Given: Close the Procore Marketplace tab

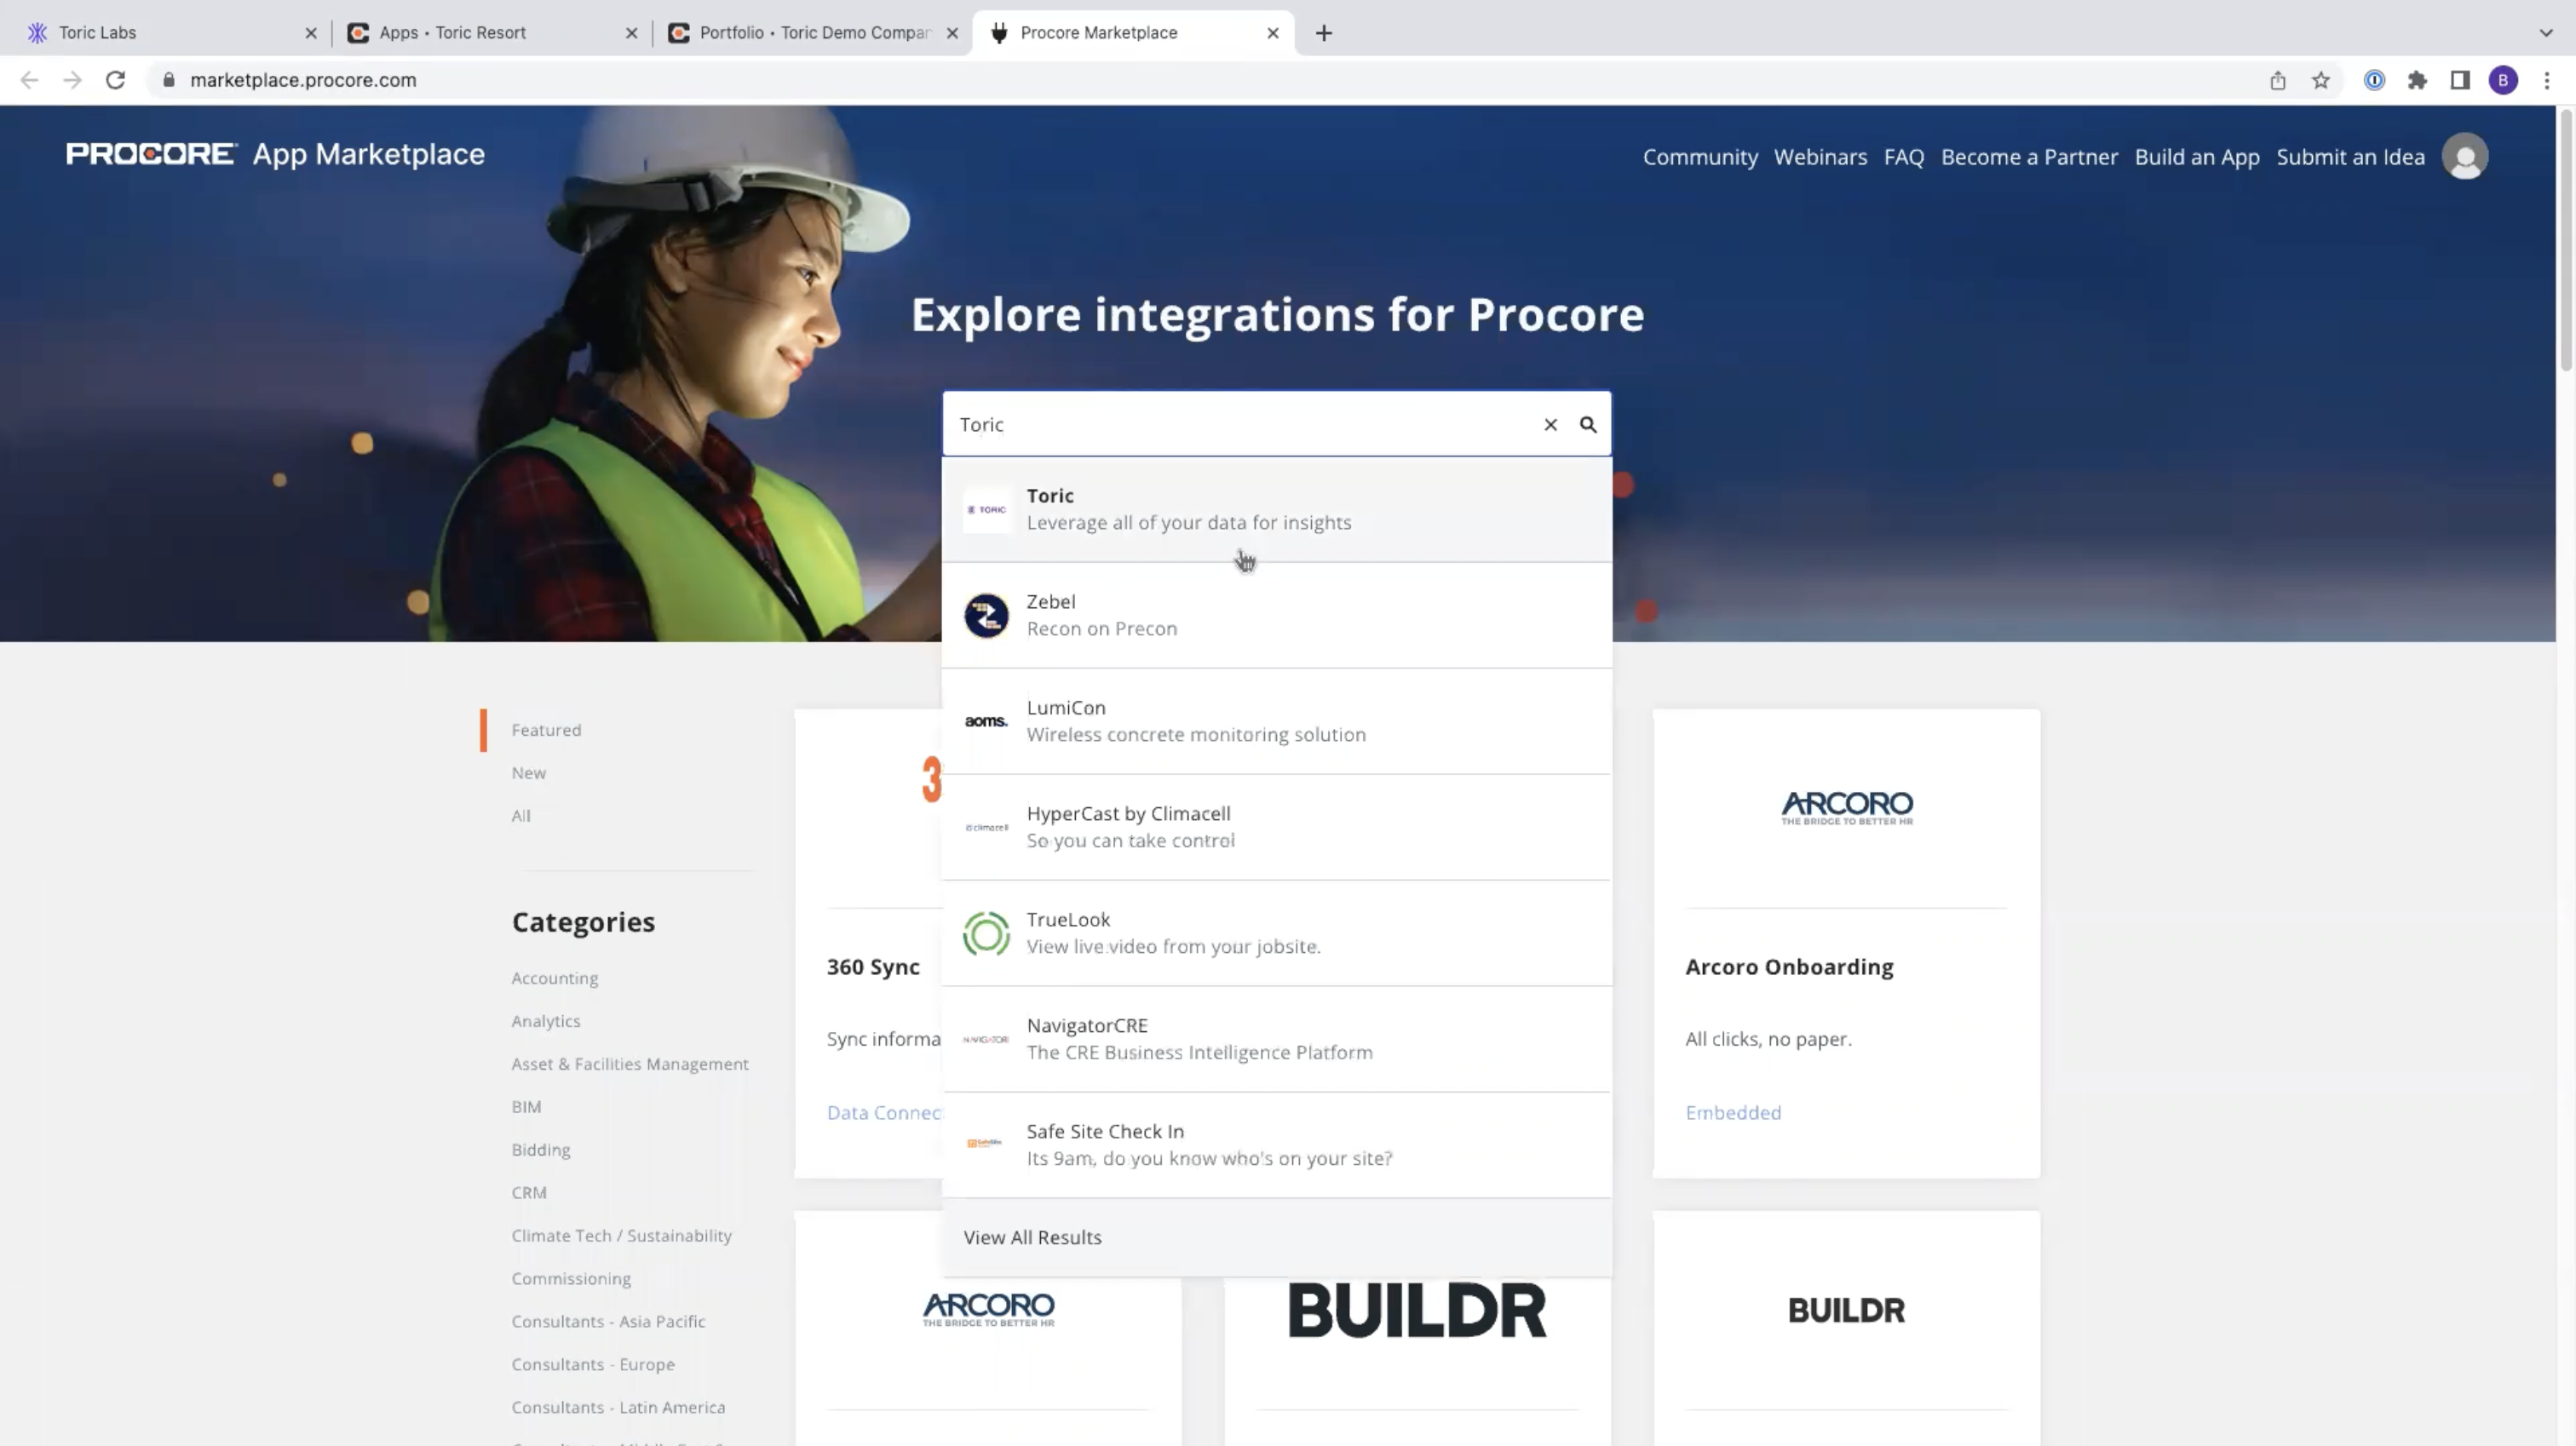Looking at the screenshot, I should pos(1273,33).
